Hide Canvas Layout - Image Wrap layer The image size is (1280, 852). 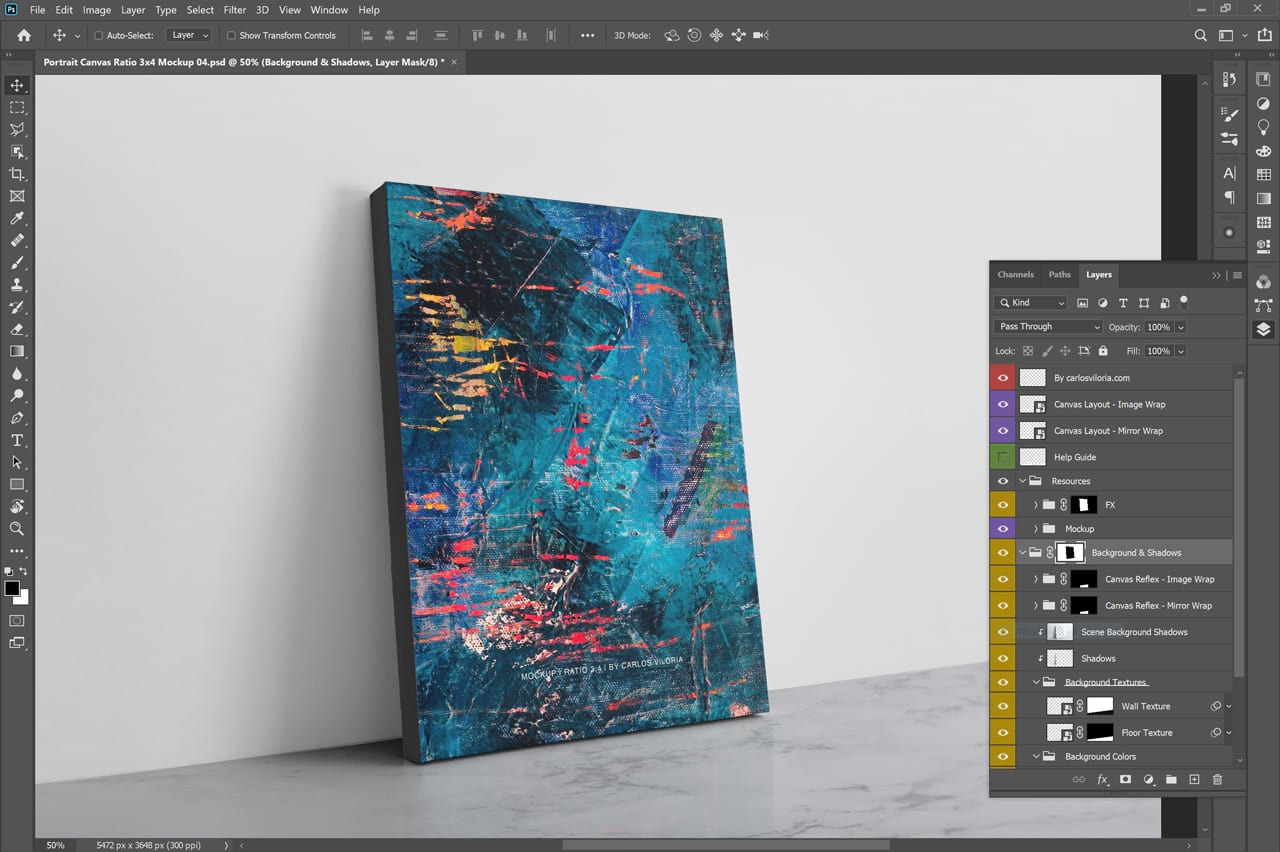click(1003, 404)
